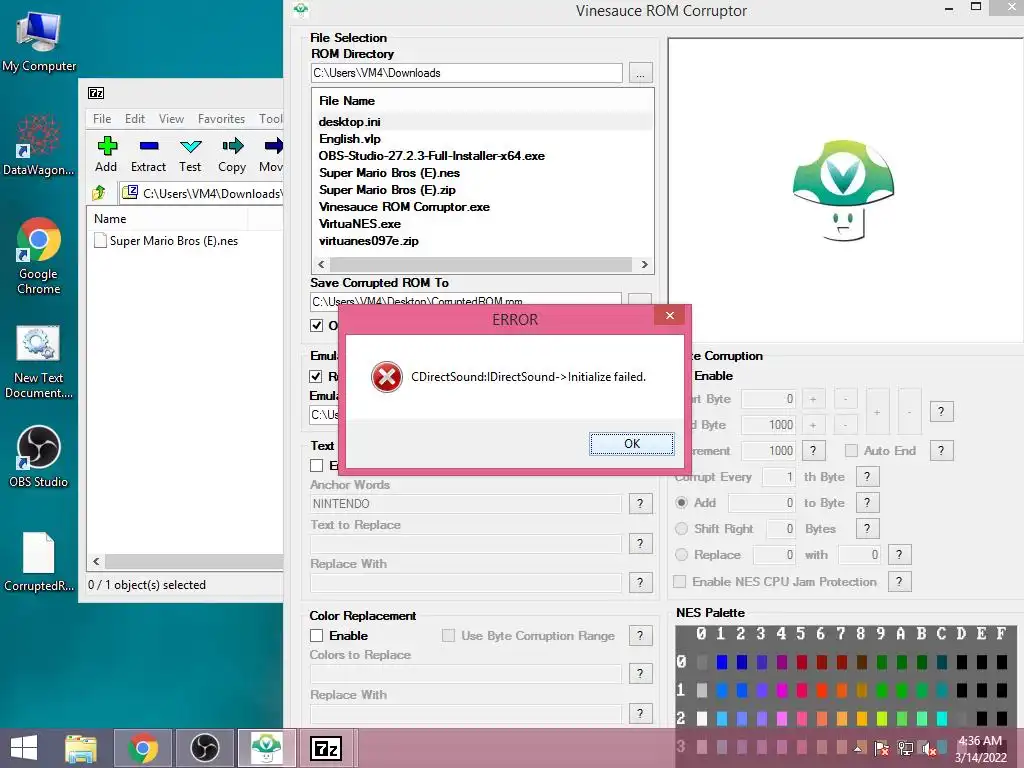Click the Action Center flag tray icon
The image size is (1024, 768).
(882, 748)
